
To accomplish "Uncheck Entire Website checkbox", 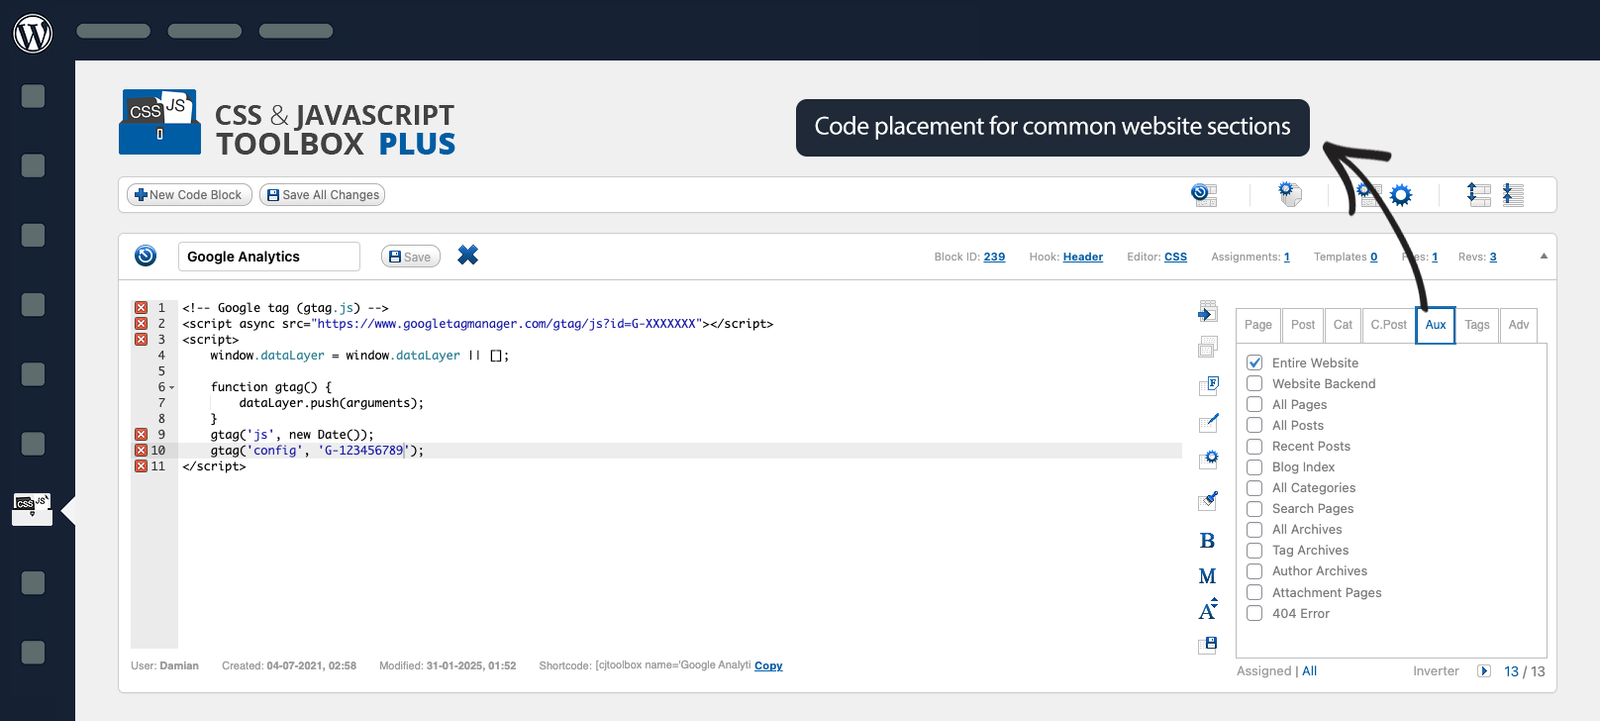I will click(1254, 362).
